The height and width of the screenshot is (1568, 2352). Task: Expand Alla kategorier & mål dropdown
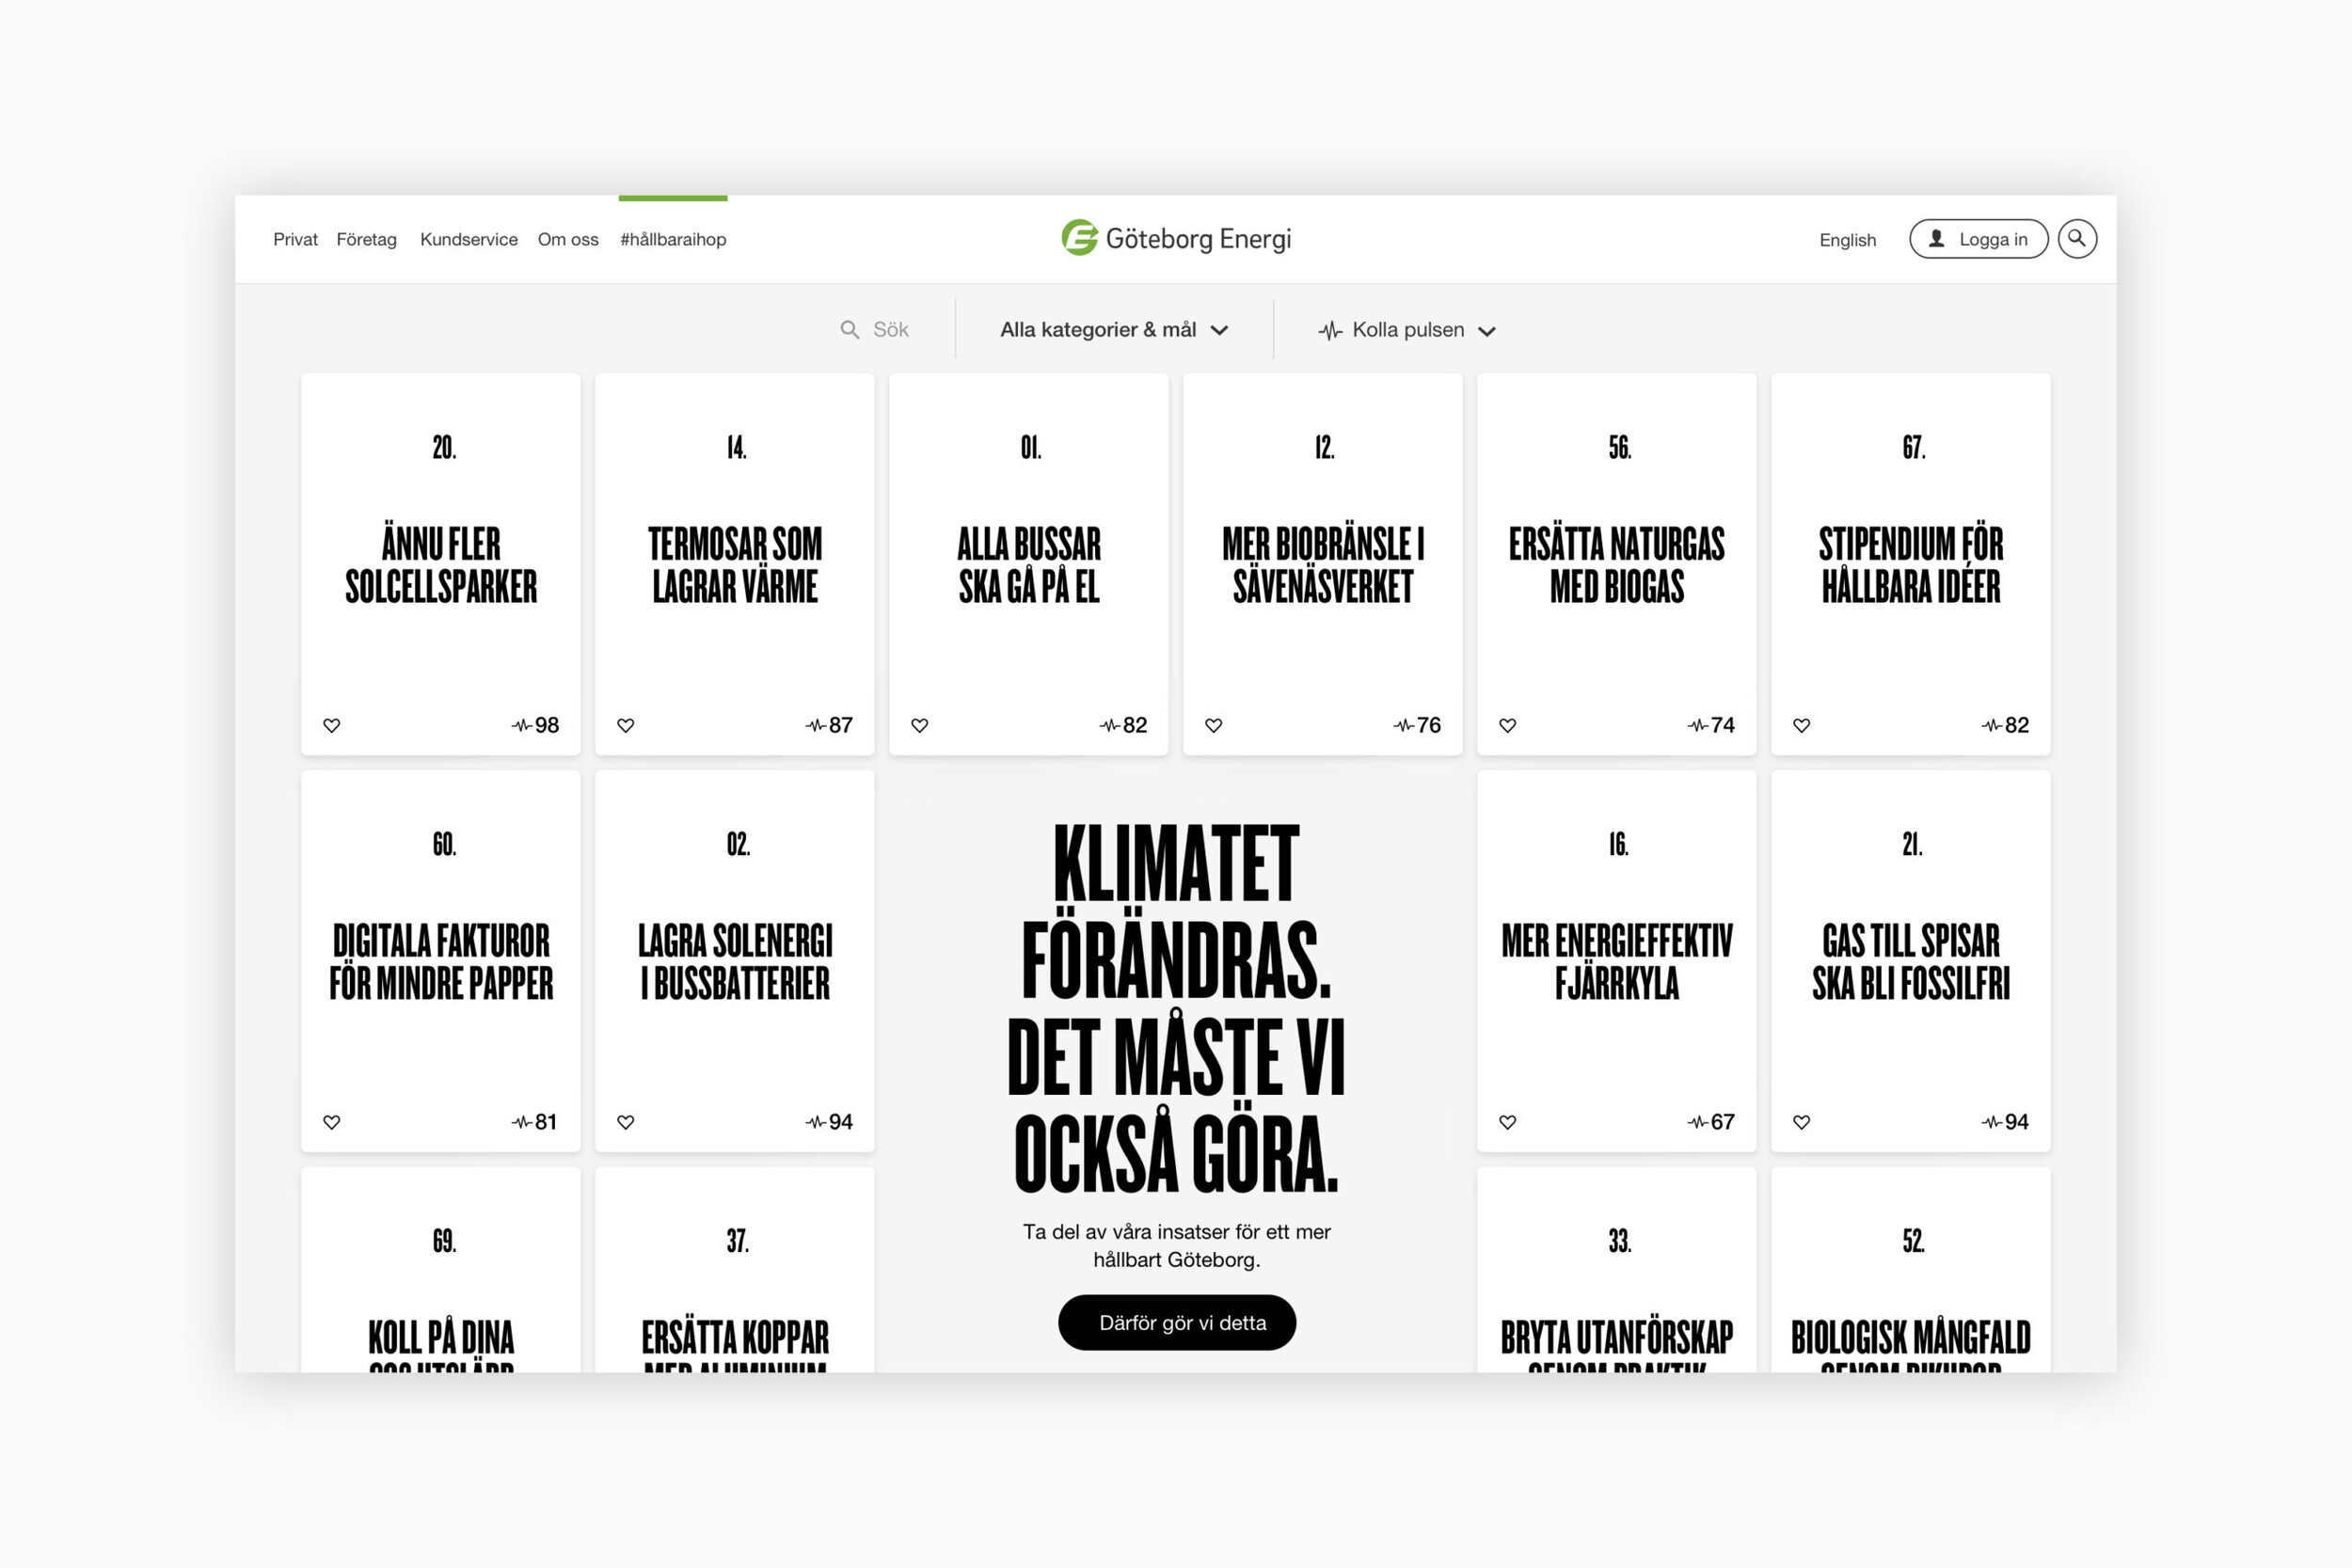click(1113, 330)
